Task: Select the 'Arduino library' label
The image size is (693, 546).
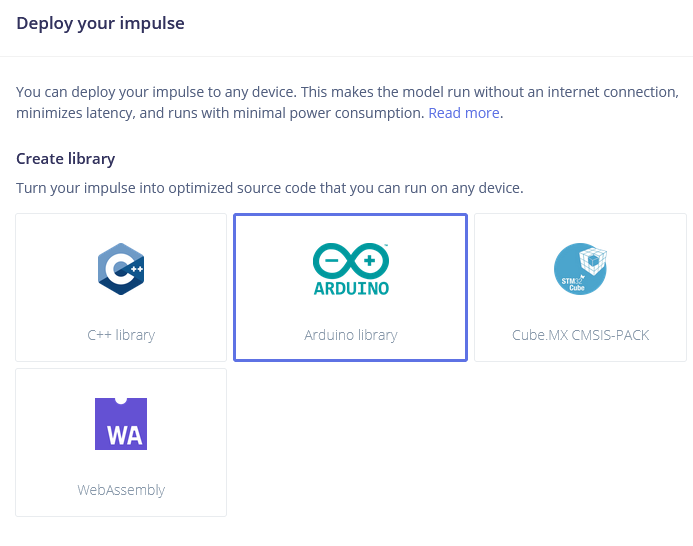Action: tap(351, 335)
